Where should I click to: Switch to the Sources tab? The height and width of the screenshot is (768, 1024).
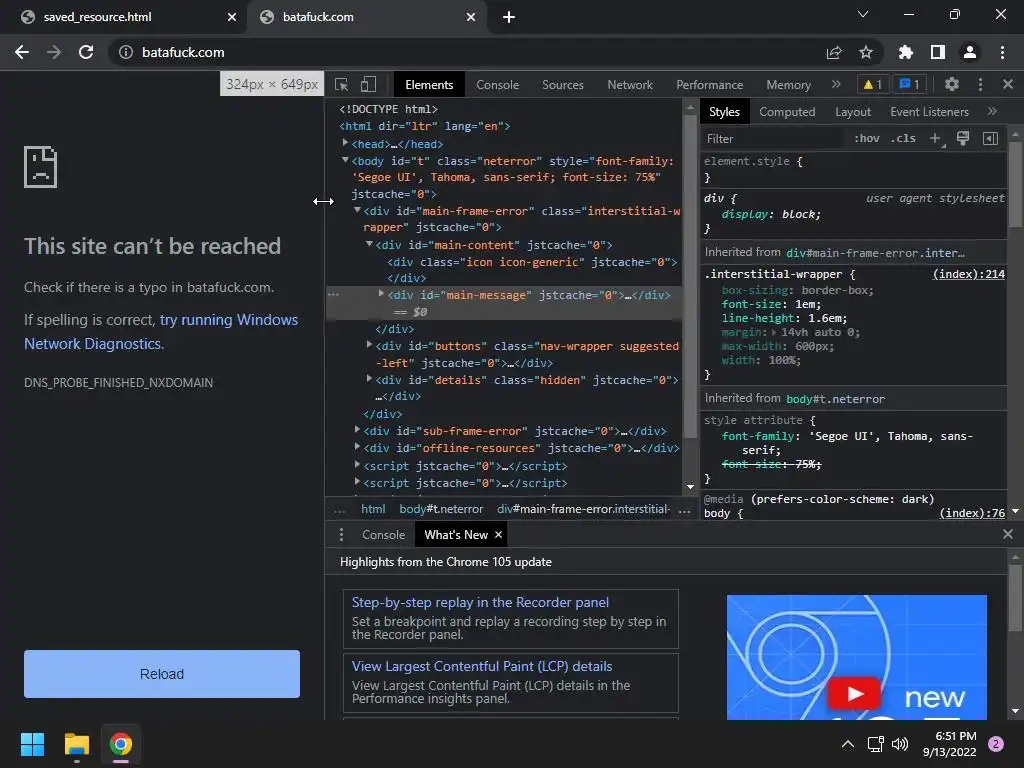coord(563,85)
